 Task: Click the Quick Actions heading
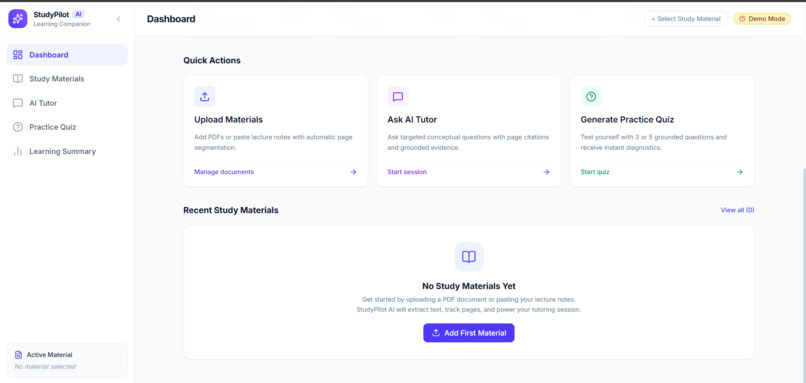pos(212,60)
